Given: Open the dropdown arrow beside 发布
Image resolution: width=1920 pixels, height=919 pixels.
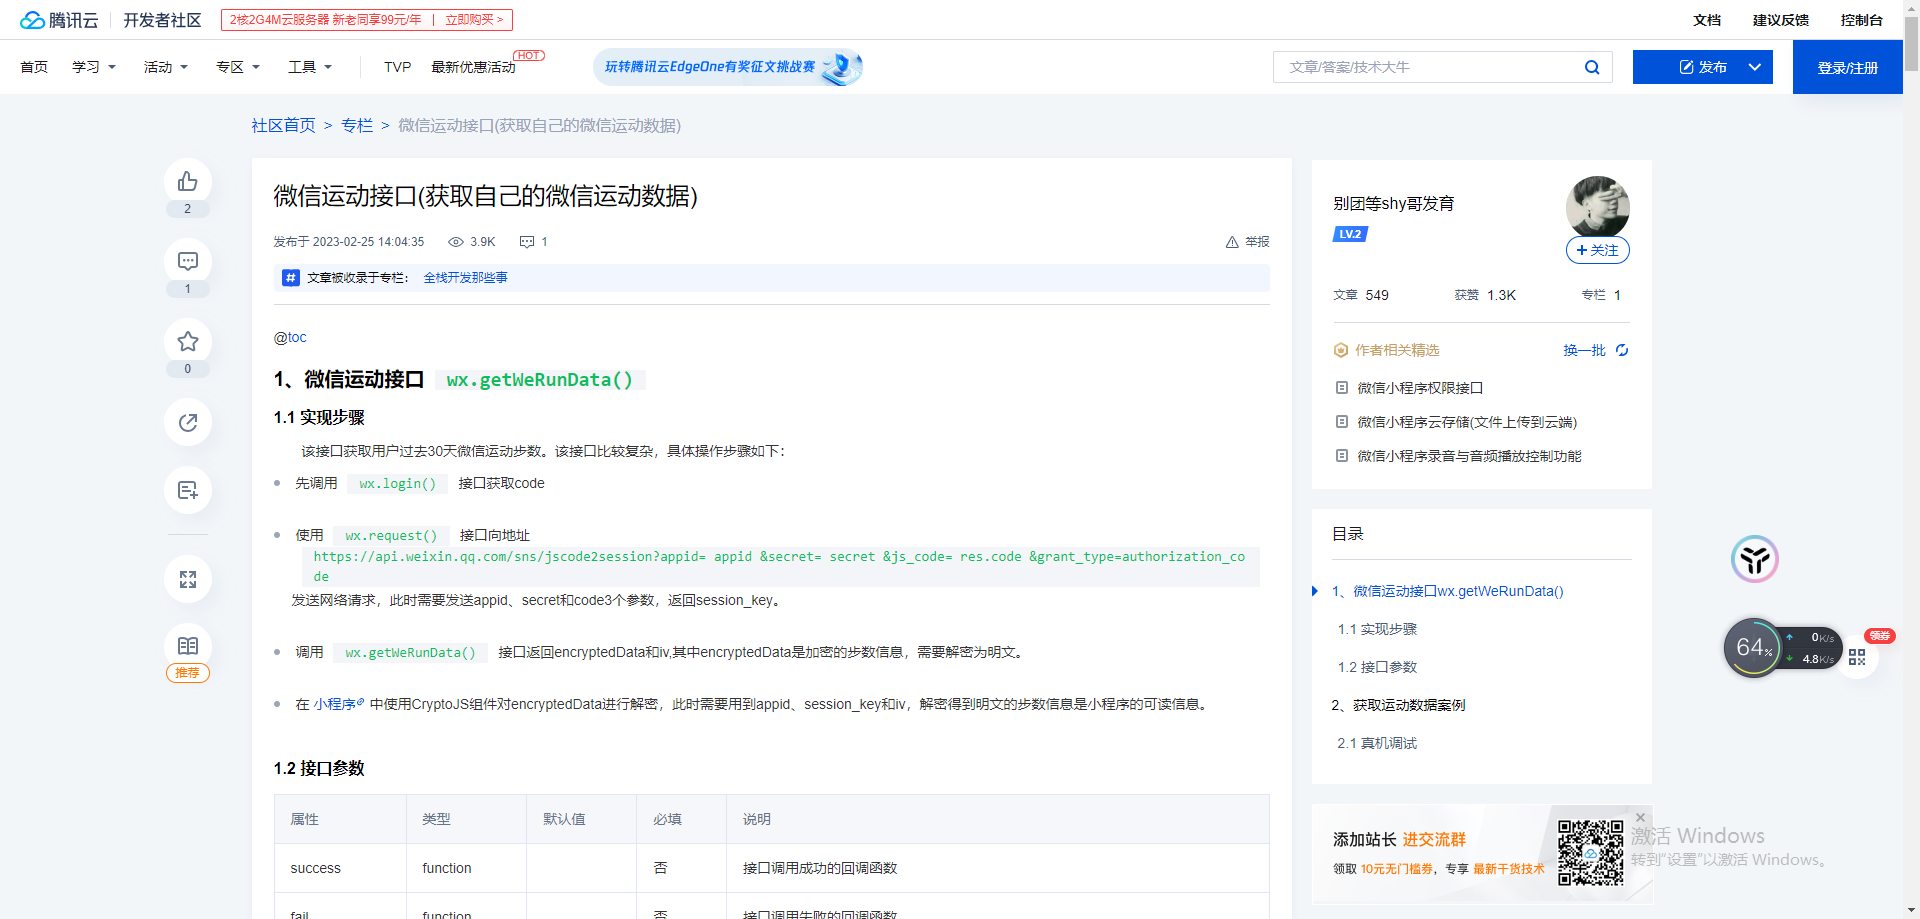Looking at the screenshot, I should pyautogui.click(x=1755, y=67).
